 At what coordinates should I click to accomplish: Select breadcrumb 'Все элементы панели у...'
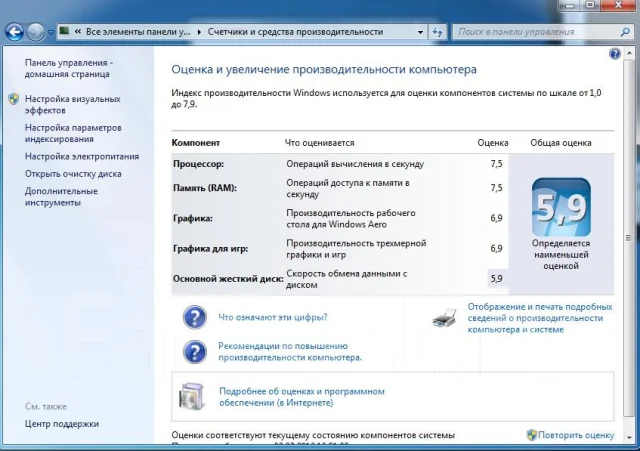pos(138,32)
